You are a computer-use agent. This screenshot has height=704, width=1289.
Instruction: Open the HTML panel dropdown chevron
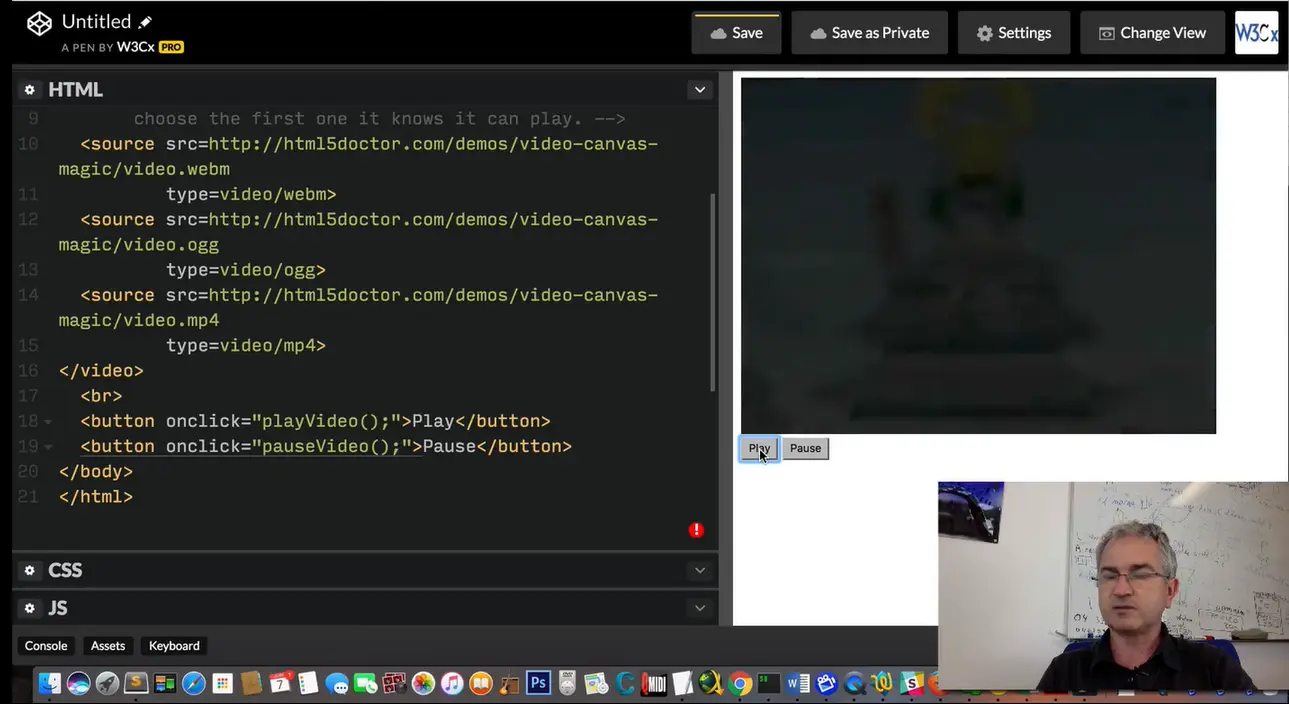[700, 90]
